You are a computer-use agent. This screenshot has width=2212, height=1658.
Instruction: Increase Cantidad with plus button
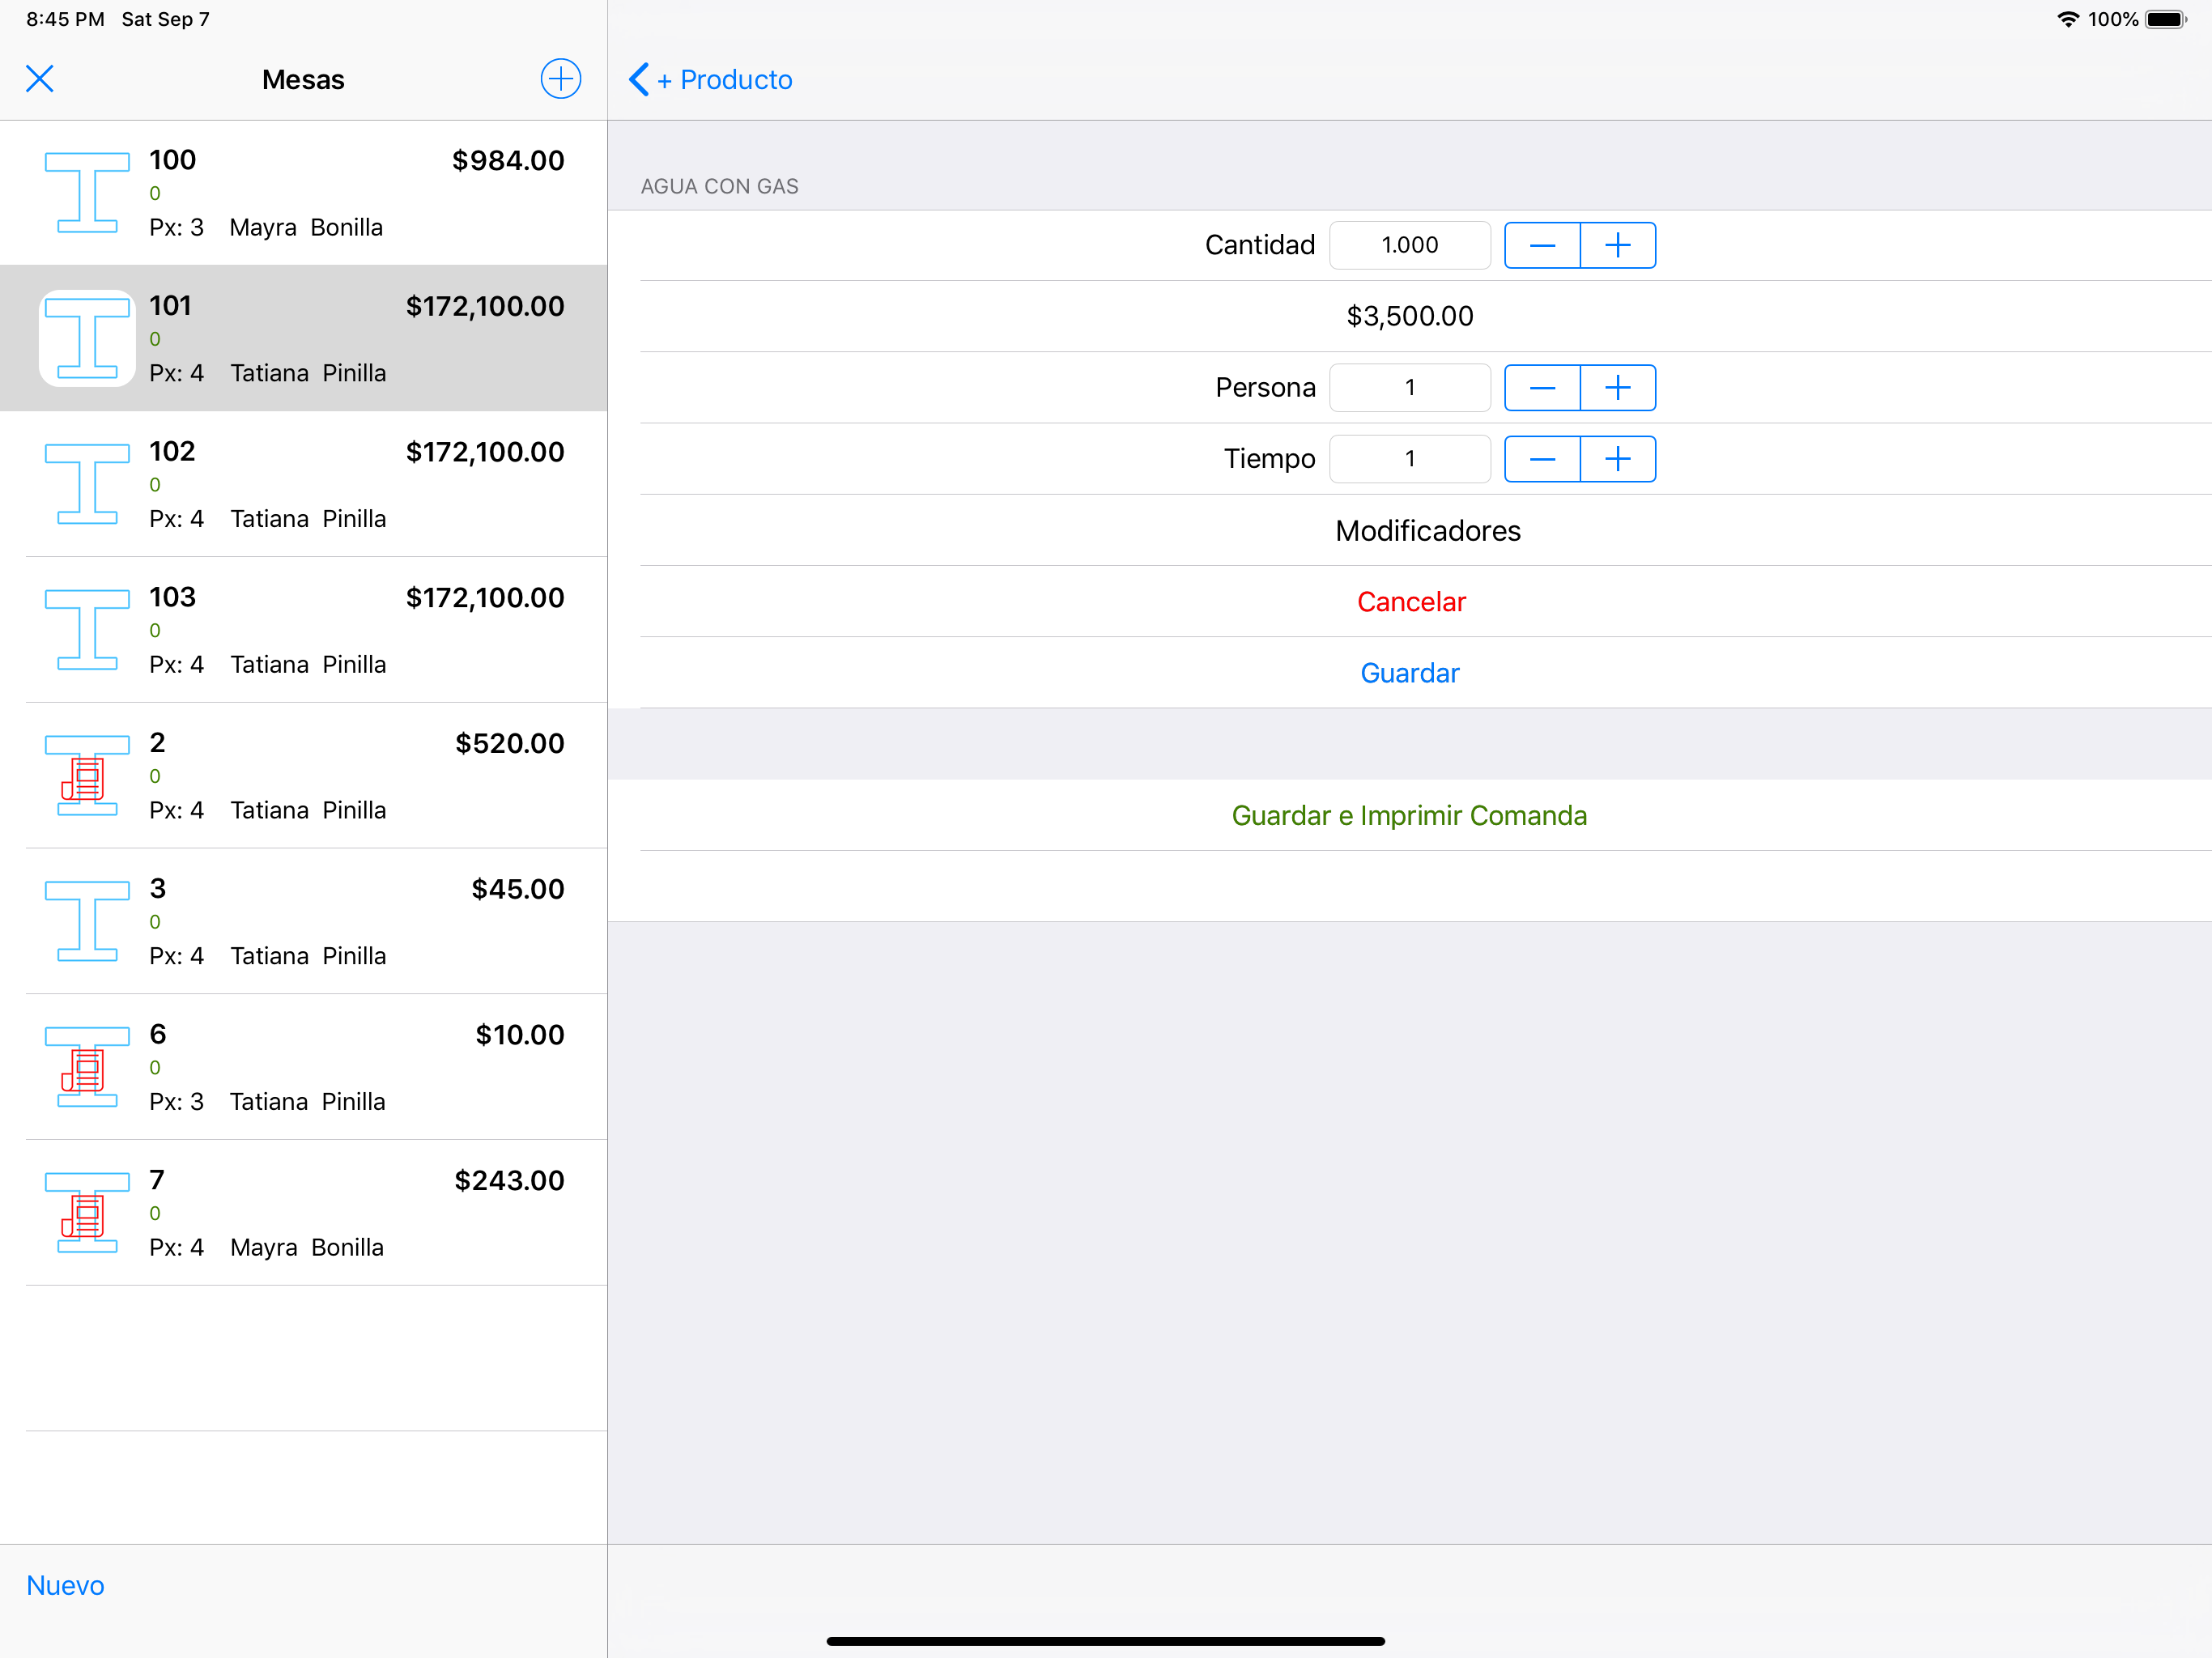pos(1618,246)
